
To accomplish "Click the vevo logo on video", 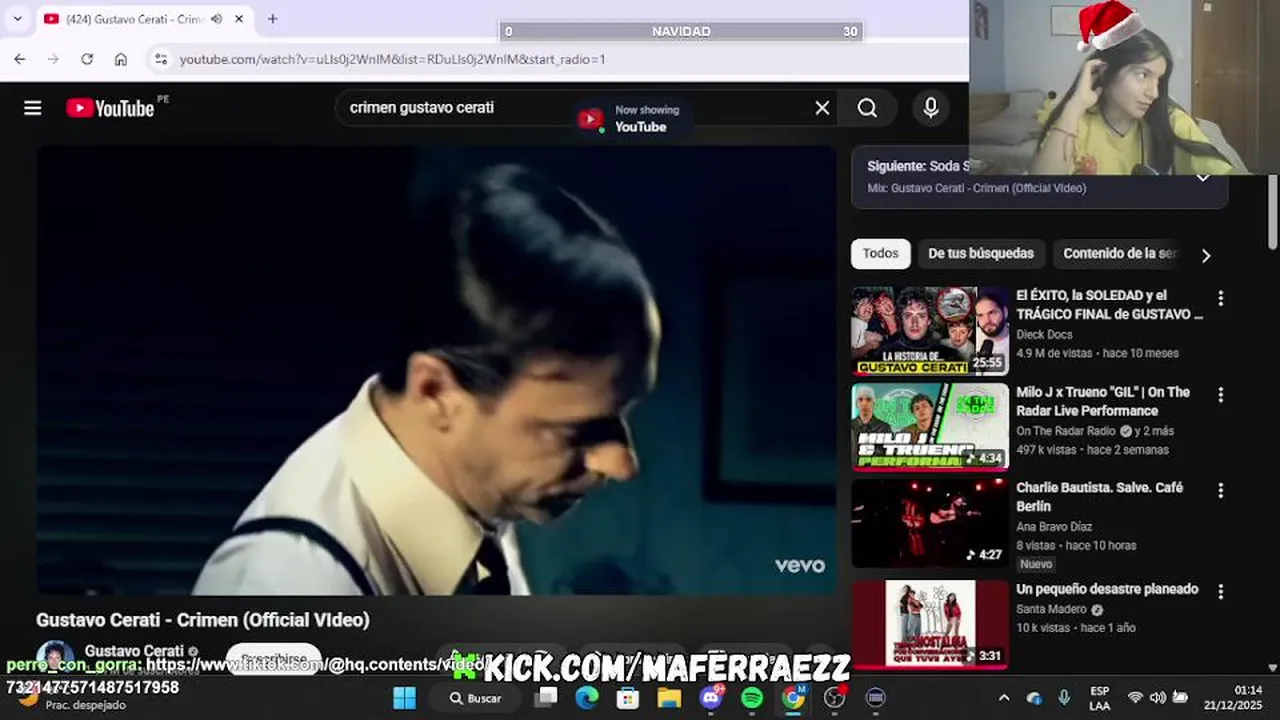I will pos(800,565).
